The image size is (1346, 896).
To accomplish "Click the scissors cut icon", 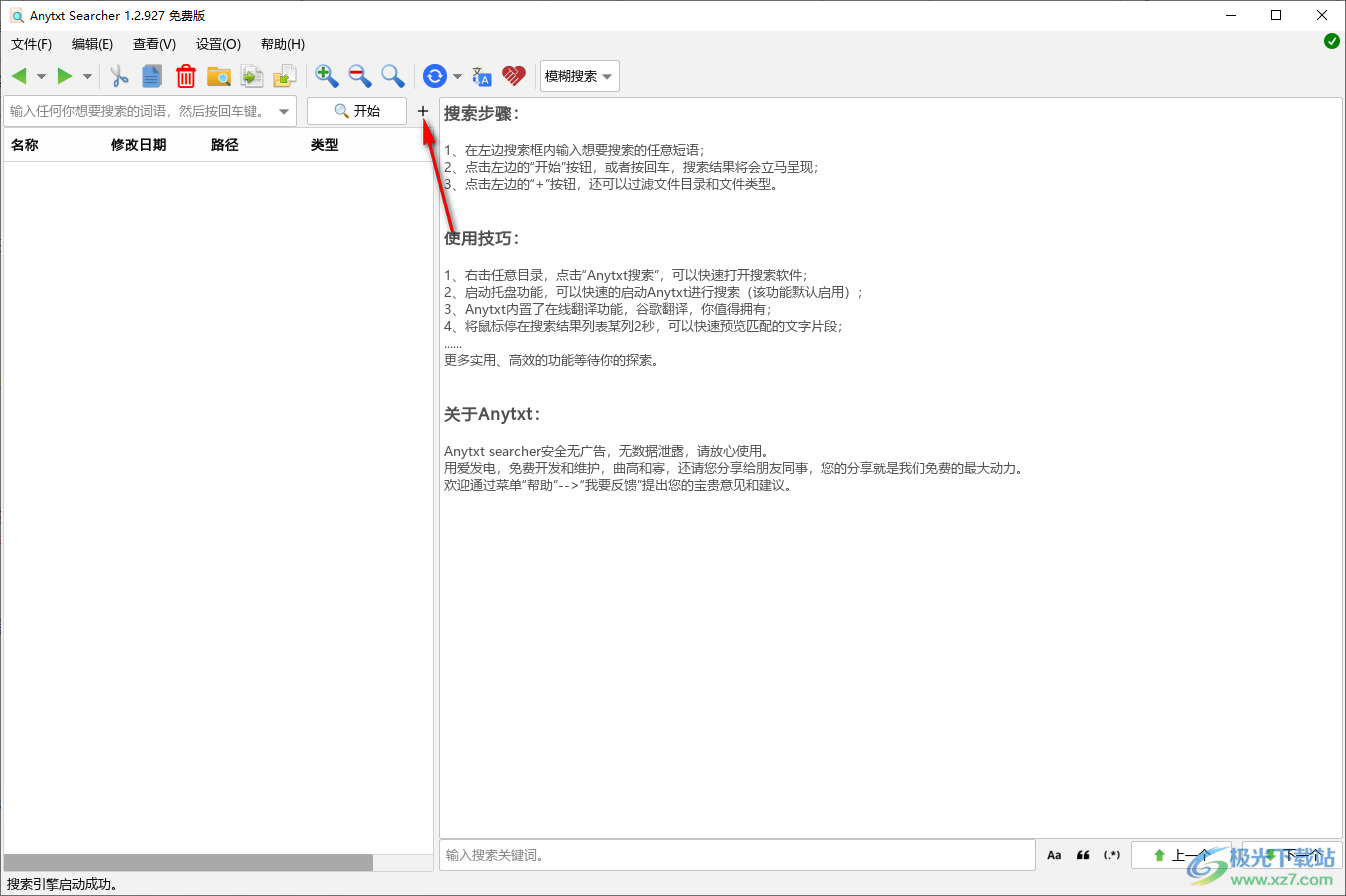I will tap(120, 76).
